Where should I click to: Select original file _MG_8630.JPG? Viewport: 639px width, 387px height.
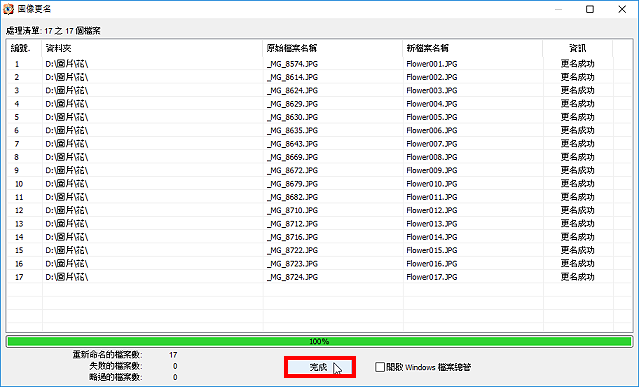point(292,117)
